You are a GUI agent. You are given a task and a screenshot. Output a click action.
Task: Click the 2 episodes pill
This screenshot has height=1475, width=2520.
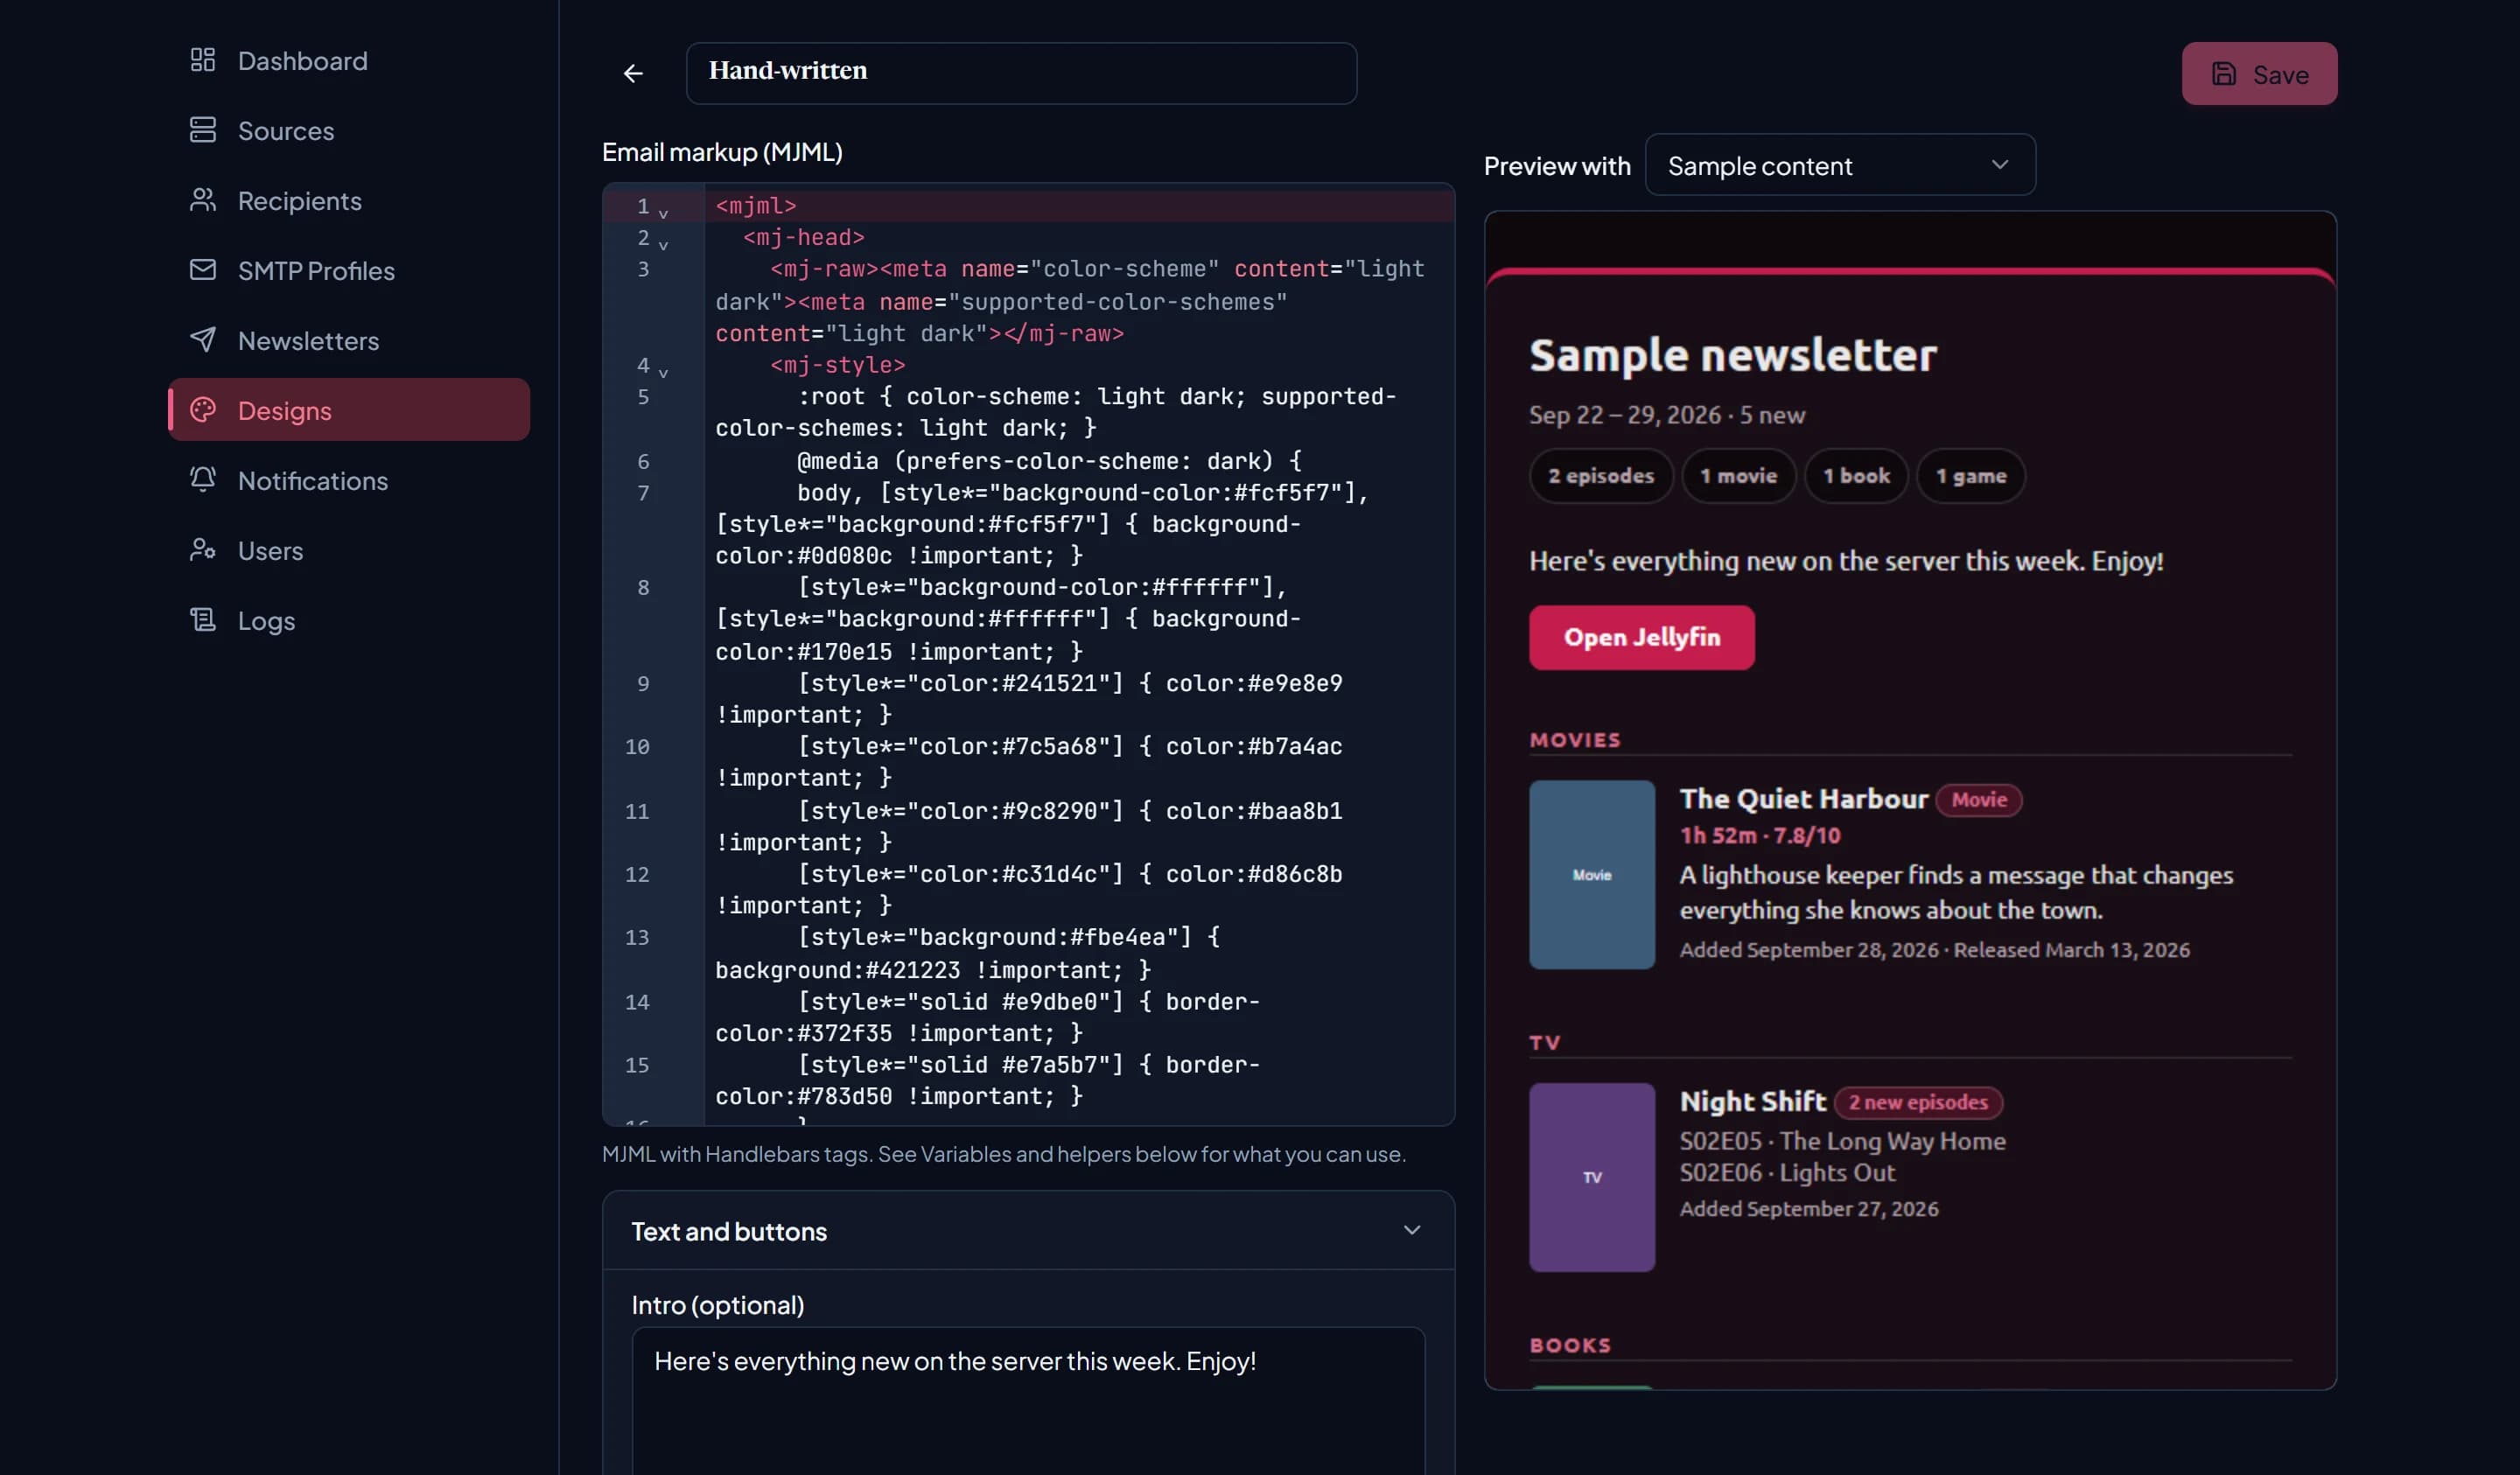pos(1600,476)
